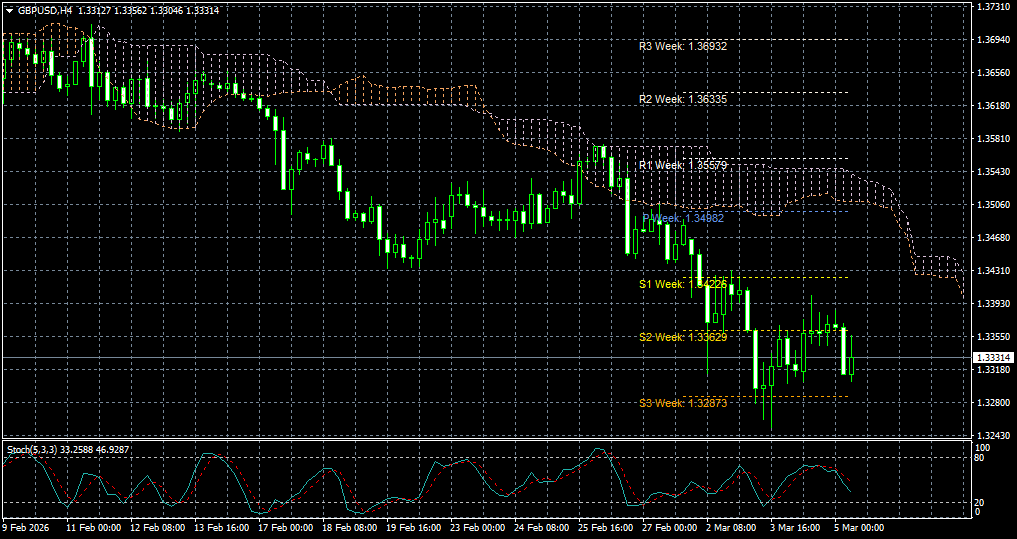1017x539 pixels.
Task: Click price axis value 1.34310
Action: [x=992, y=270]
